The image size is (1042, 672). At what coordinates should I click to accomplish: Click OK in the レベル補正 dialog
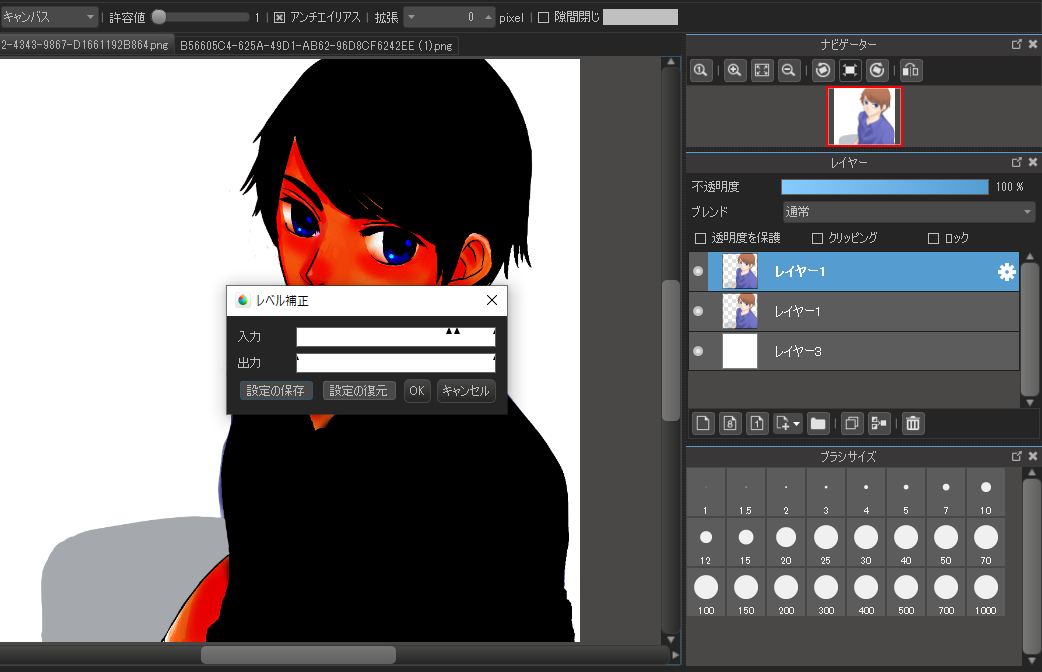click(x=417, y=391)
